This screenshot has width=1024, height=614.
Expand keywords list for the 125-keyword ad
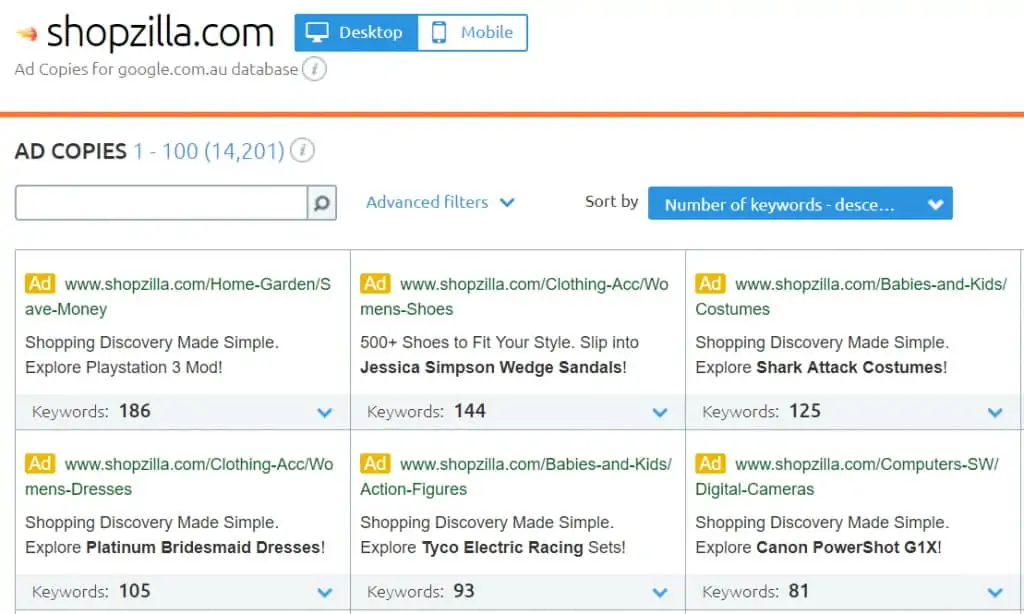pos(995,412)
